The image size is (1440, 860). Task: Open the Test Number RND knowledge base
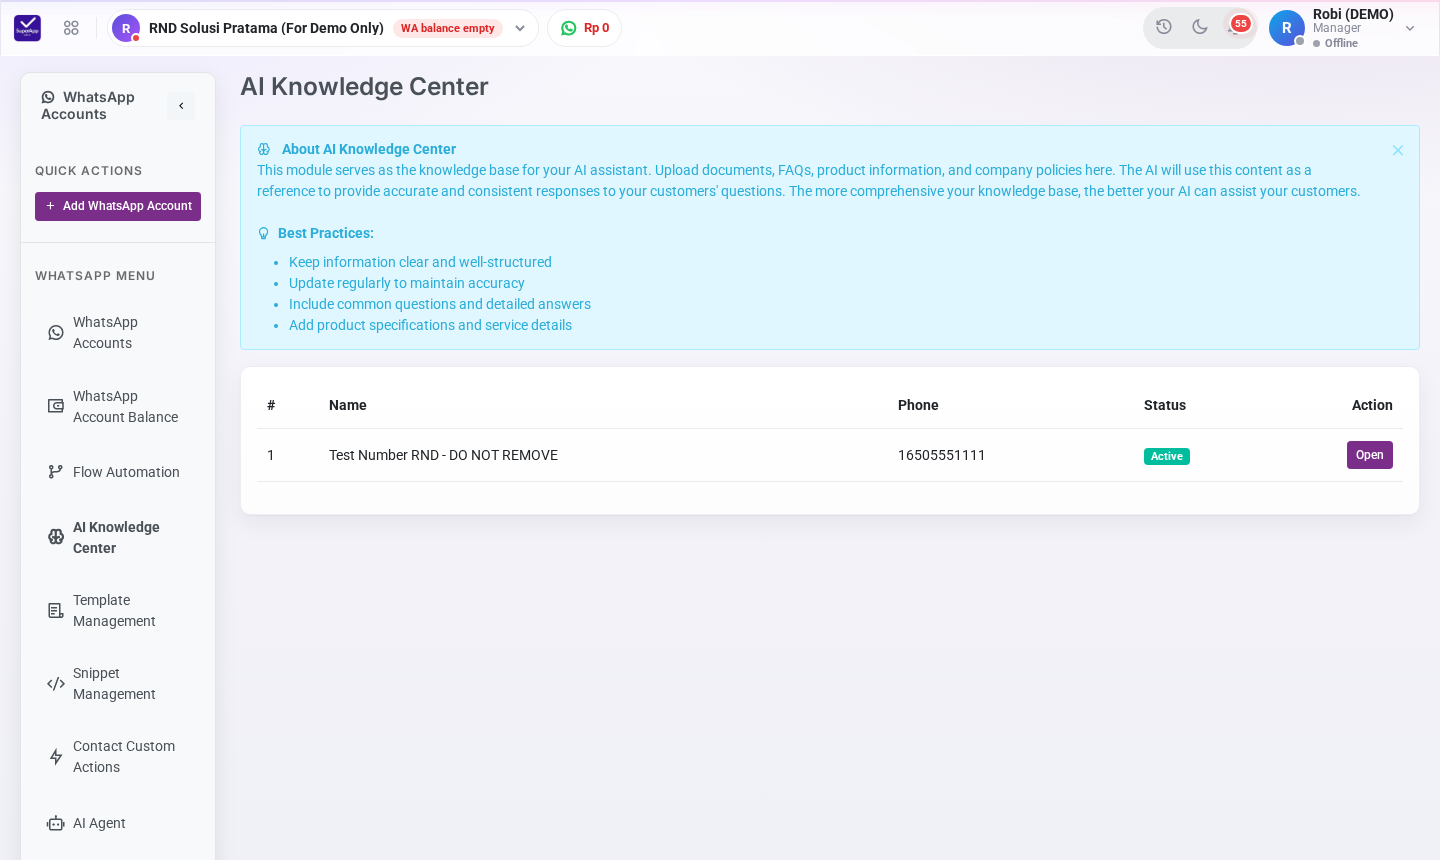1370,455
